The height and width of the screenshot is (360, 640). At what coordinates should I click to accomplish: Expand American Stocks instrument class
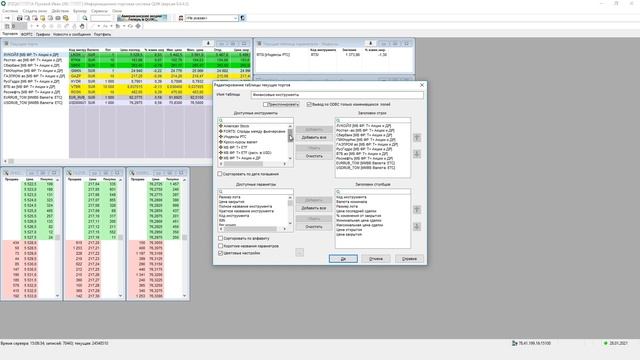(x=221, y=126)
